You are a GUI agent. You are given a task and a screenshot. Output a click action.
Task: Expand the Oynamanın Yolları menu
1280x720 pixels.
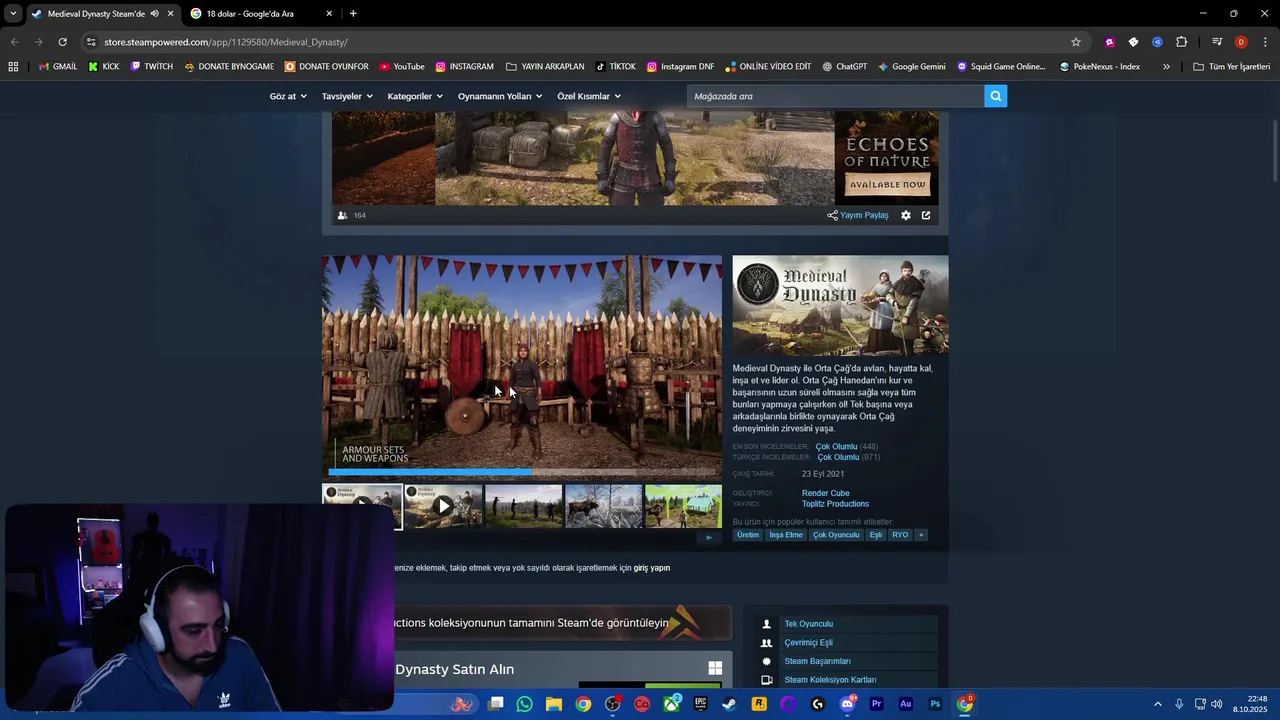(x=500, y=96)
